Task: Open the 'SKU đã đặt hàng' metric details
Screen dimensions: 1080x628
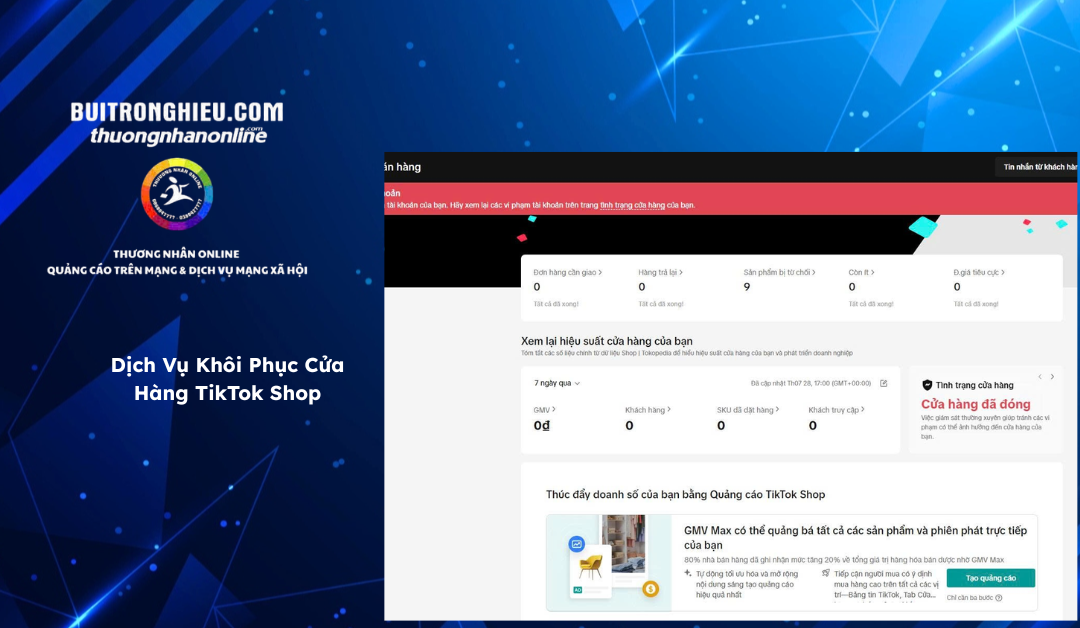Action: [748, 410]
